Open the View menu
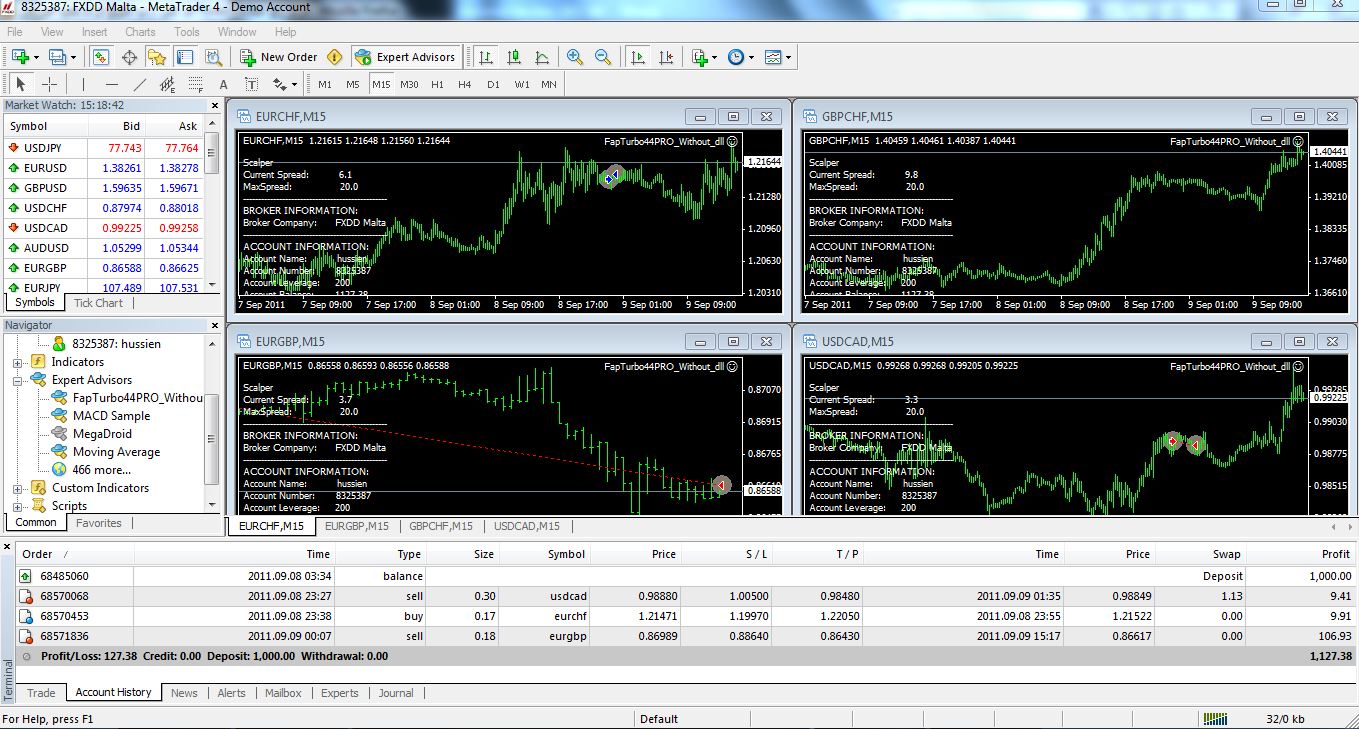Image resolution: width=1359 pixels, height=729 pixels. click(x=52, y=32)
